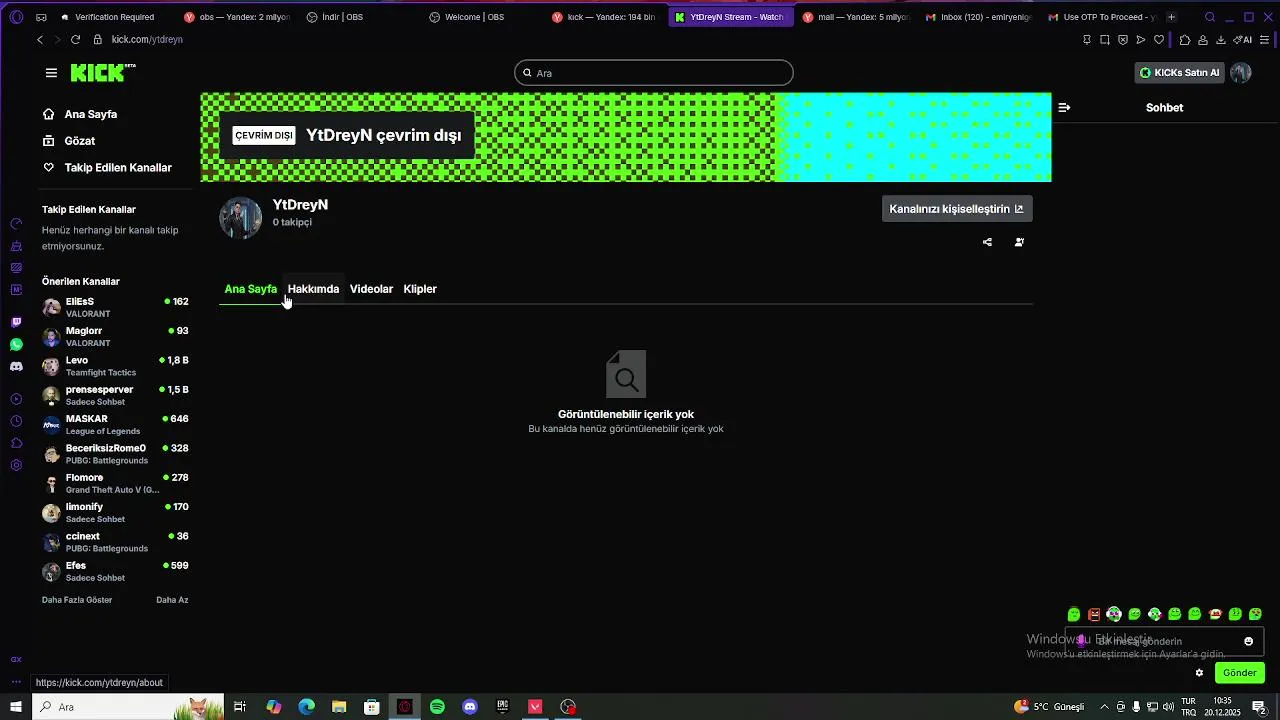Open MASKAR League of Legends channel
The width and height of the screenshot is (1280, 720).
(115, 425)
